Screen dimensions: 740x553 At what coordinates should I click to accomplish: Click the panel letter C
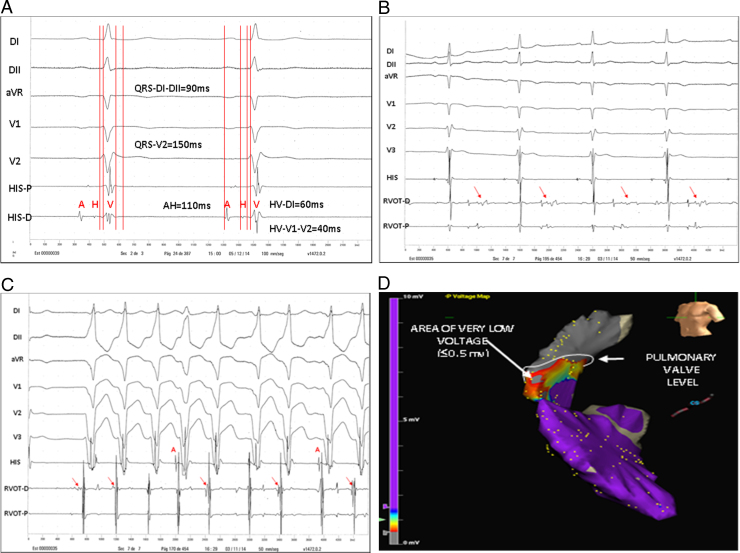coord(6,285)
